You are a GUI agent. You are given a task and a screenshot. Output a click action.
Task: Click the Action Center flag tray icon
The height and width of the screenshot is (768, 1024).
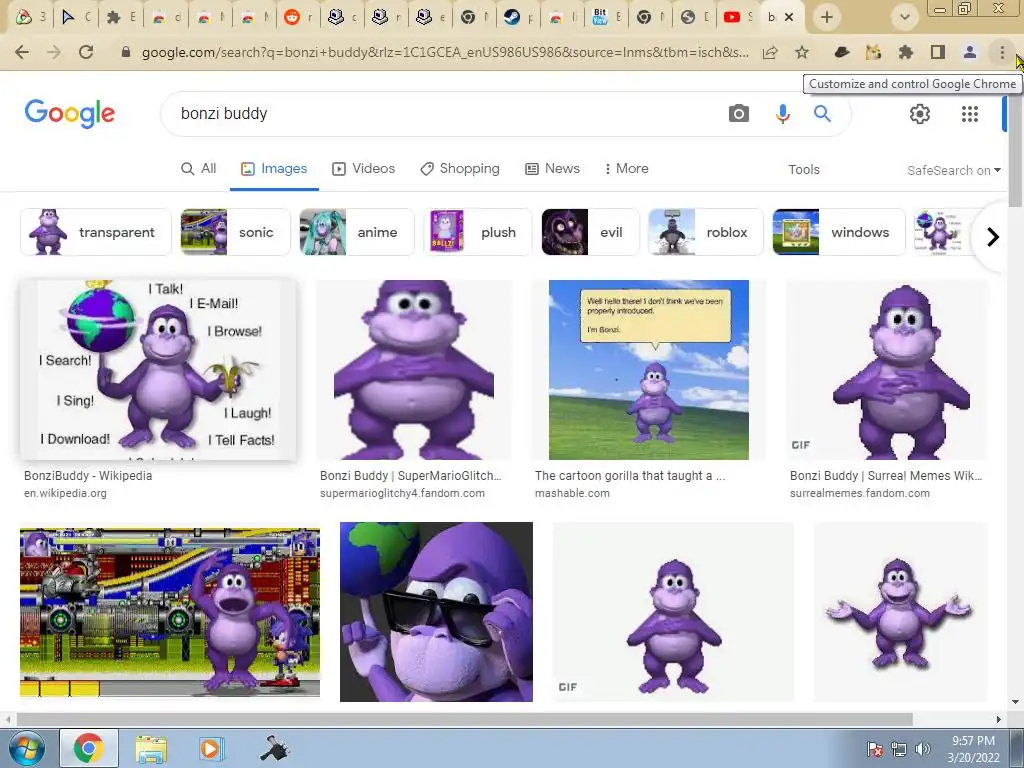point(875,749)
